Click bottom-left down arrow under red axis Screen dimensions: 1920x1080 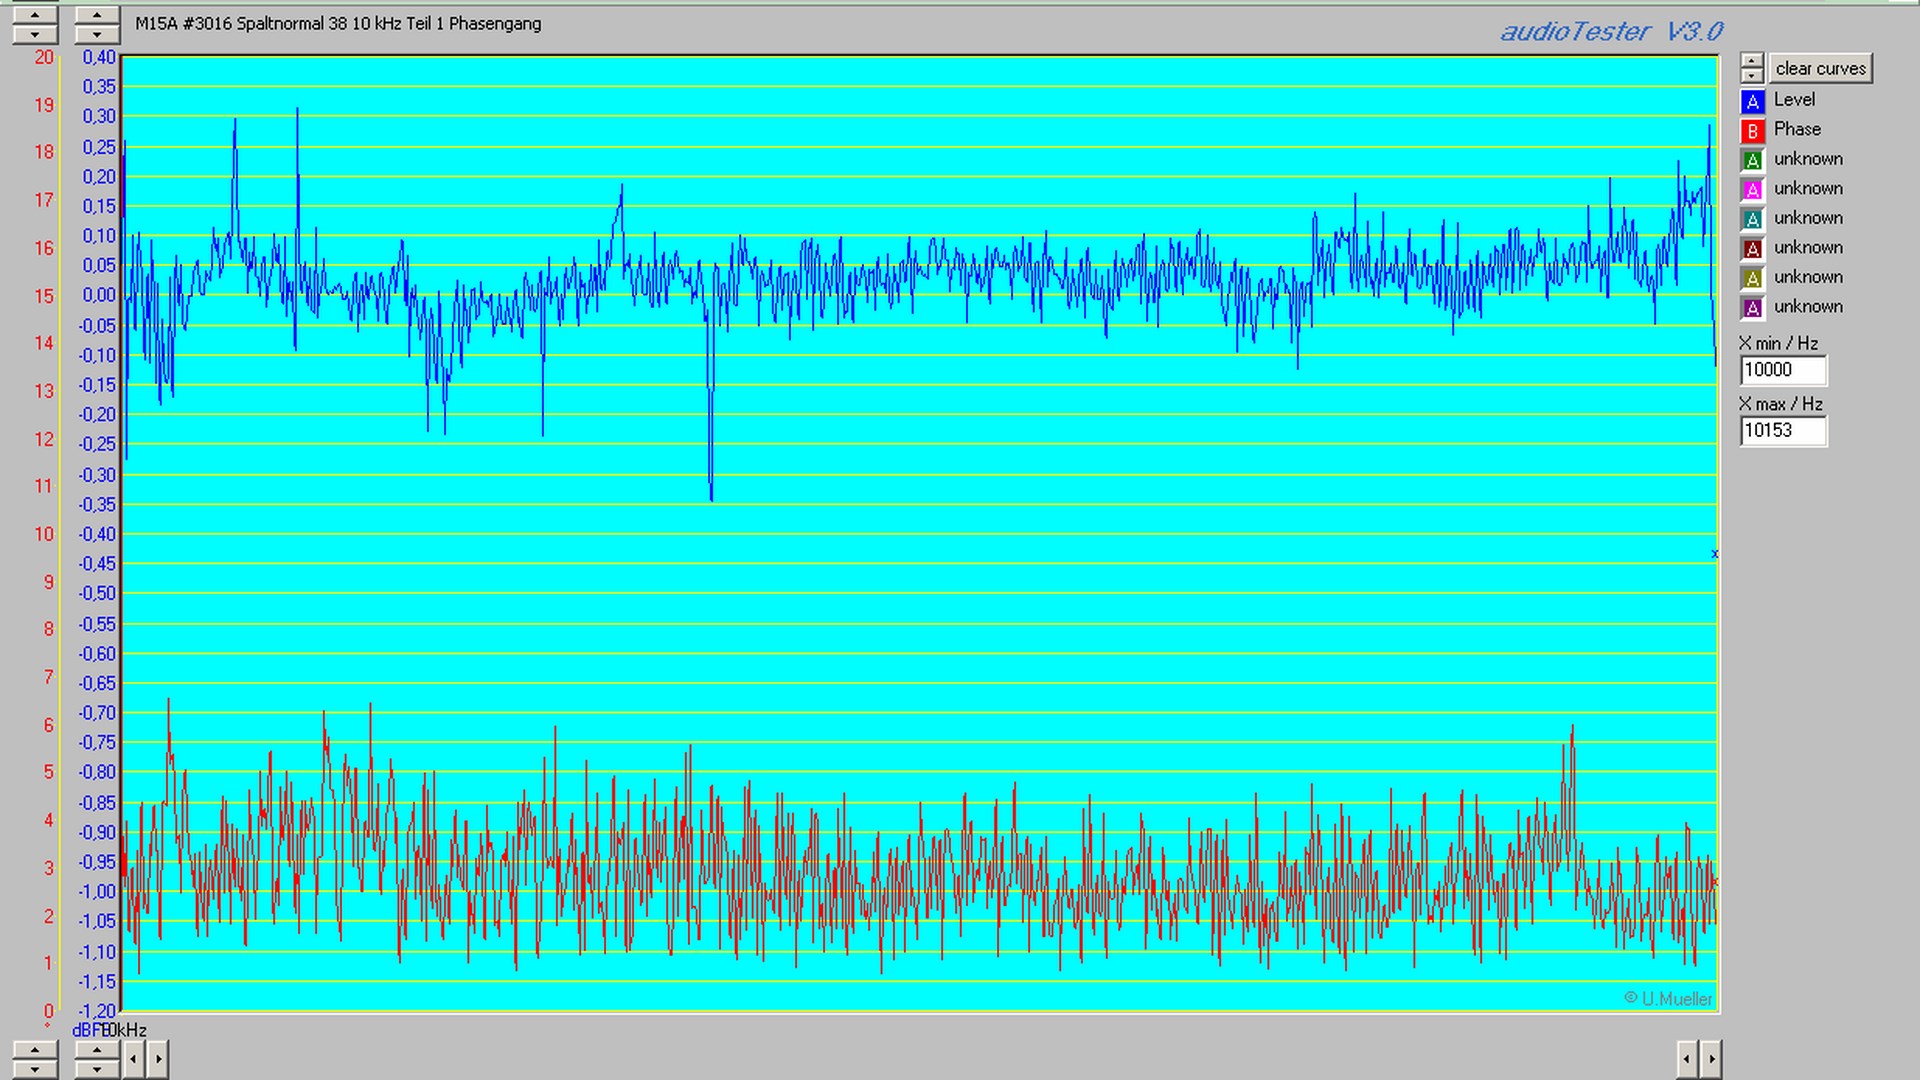point(35,1069)
